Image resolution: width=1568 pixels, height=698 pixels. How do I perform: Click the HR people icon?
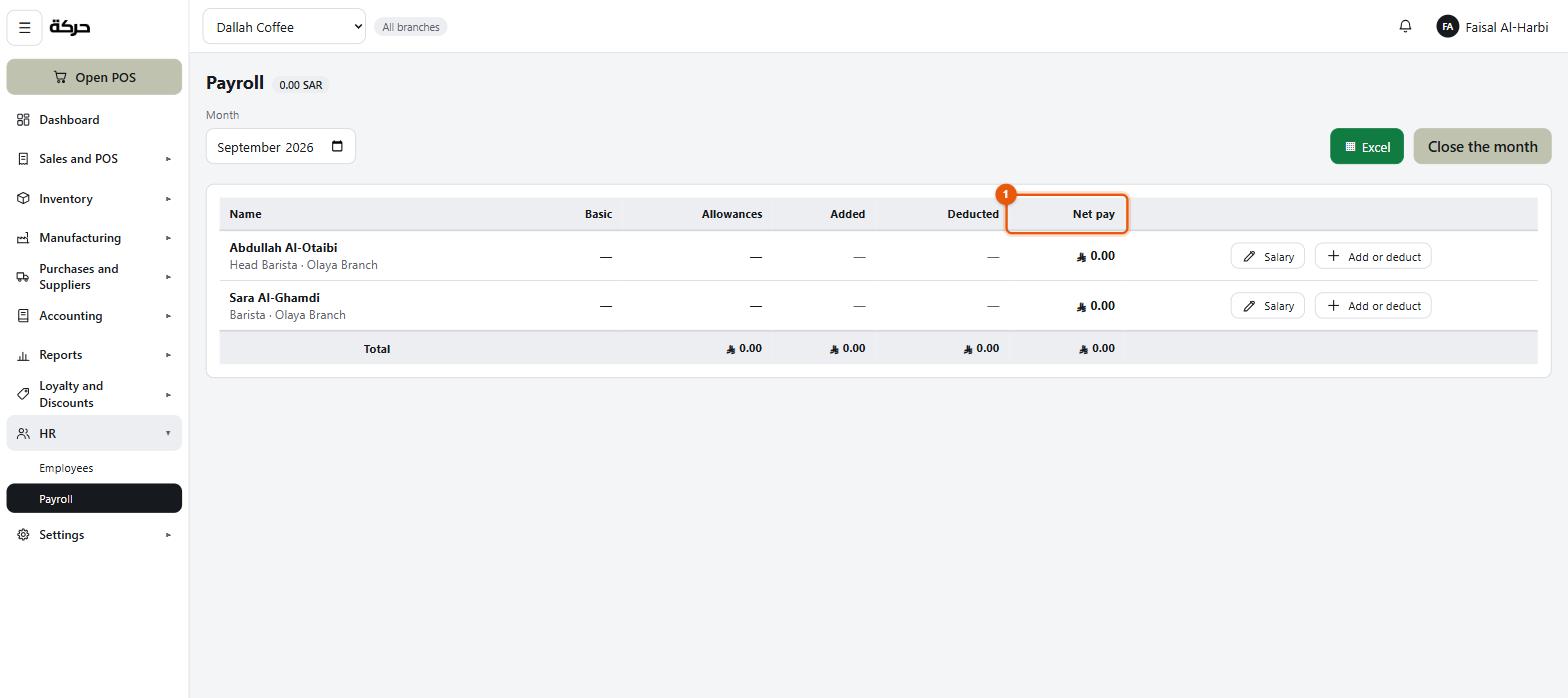pyautogui.click(x=23, y=434)
